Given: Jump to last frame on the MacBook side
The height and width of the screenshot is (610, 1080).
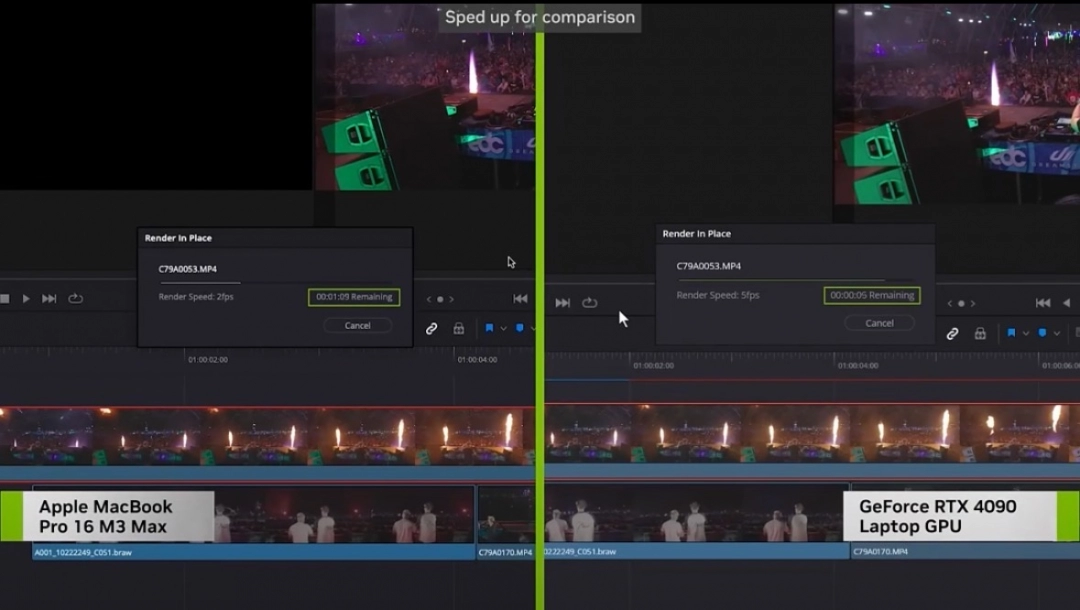Looking at the screenshot, I should [49, 299].
